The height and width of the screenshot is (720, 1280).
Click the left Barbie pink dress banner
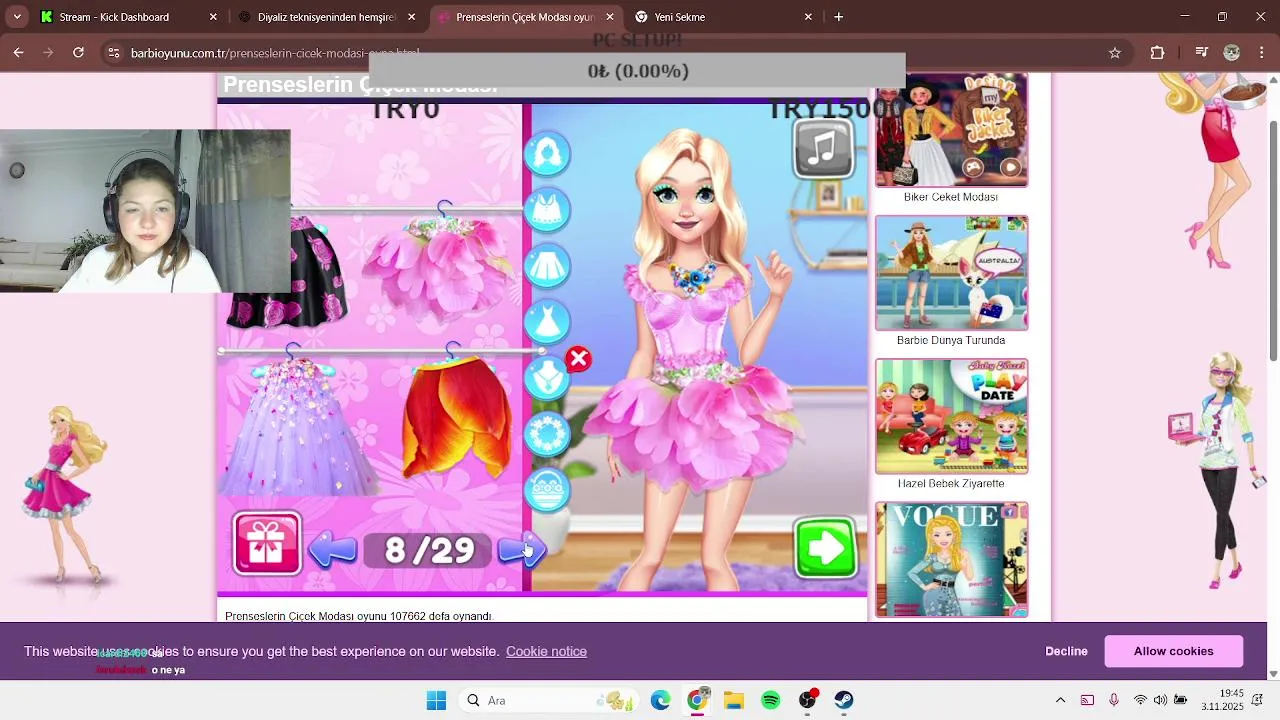[x=67, y=495]
